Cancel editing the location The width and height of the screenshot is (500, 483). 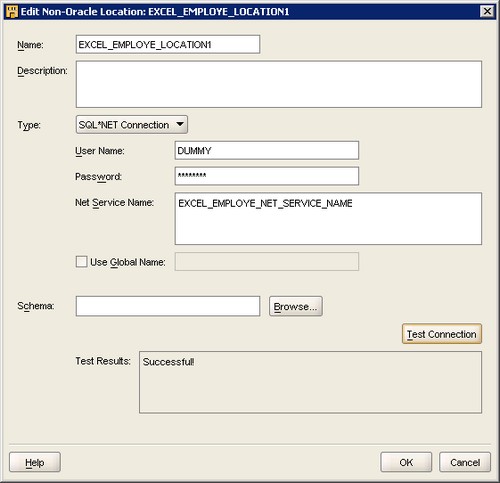[465, 462]
